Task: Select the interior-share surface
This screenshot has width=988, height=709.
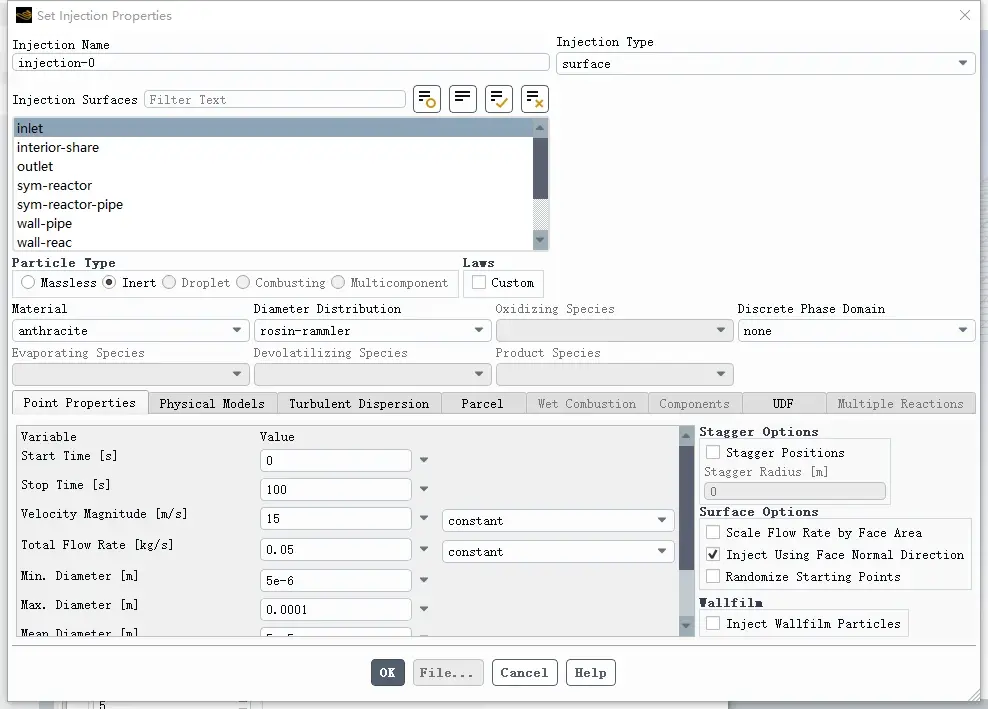Action: pos(273,147)
